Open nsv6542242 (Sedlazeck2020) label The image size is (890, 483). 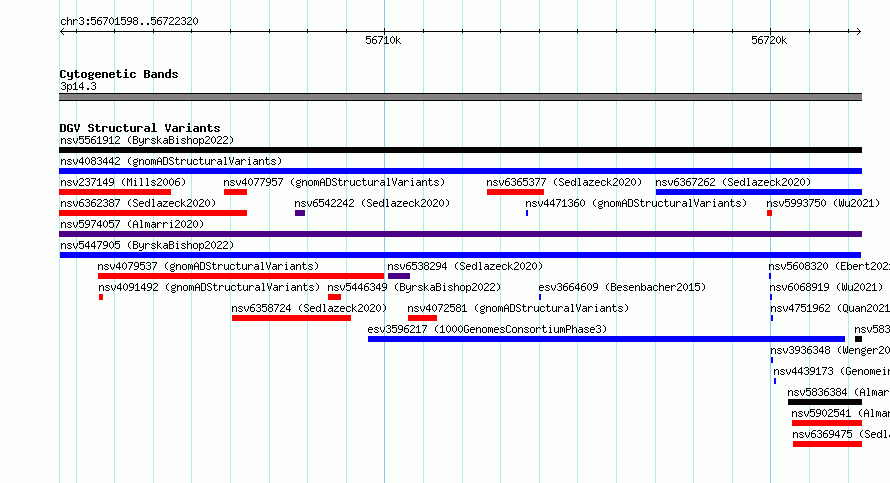(x=372, y=203)
